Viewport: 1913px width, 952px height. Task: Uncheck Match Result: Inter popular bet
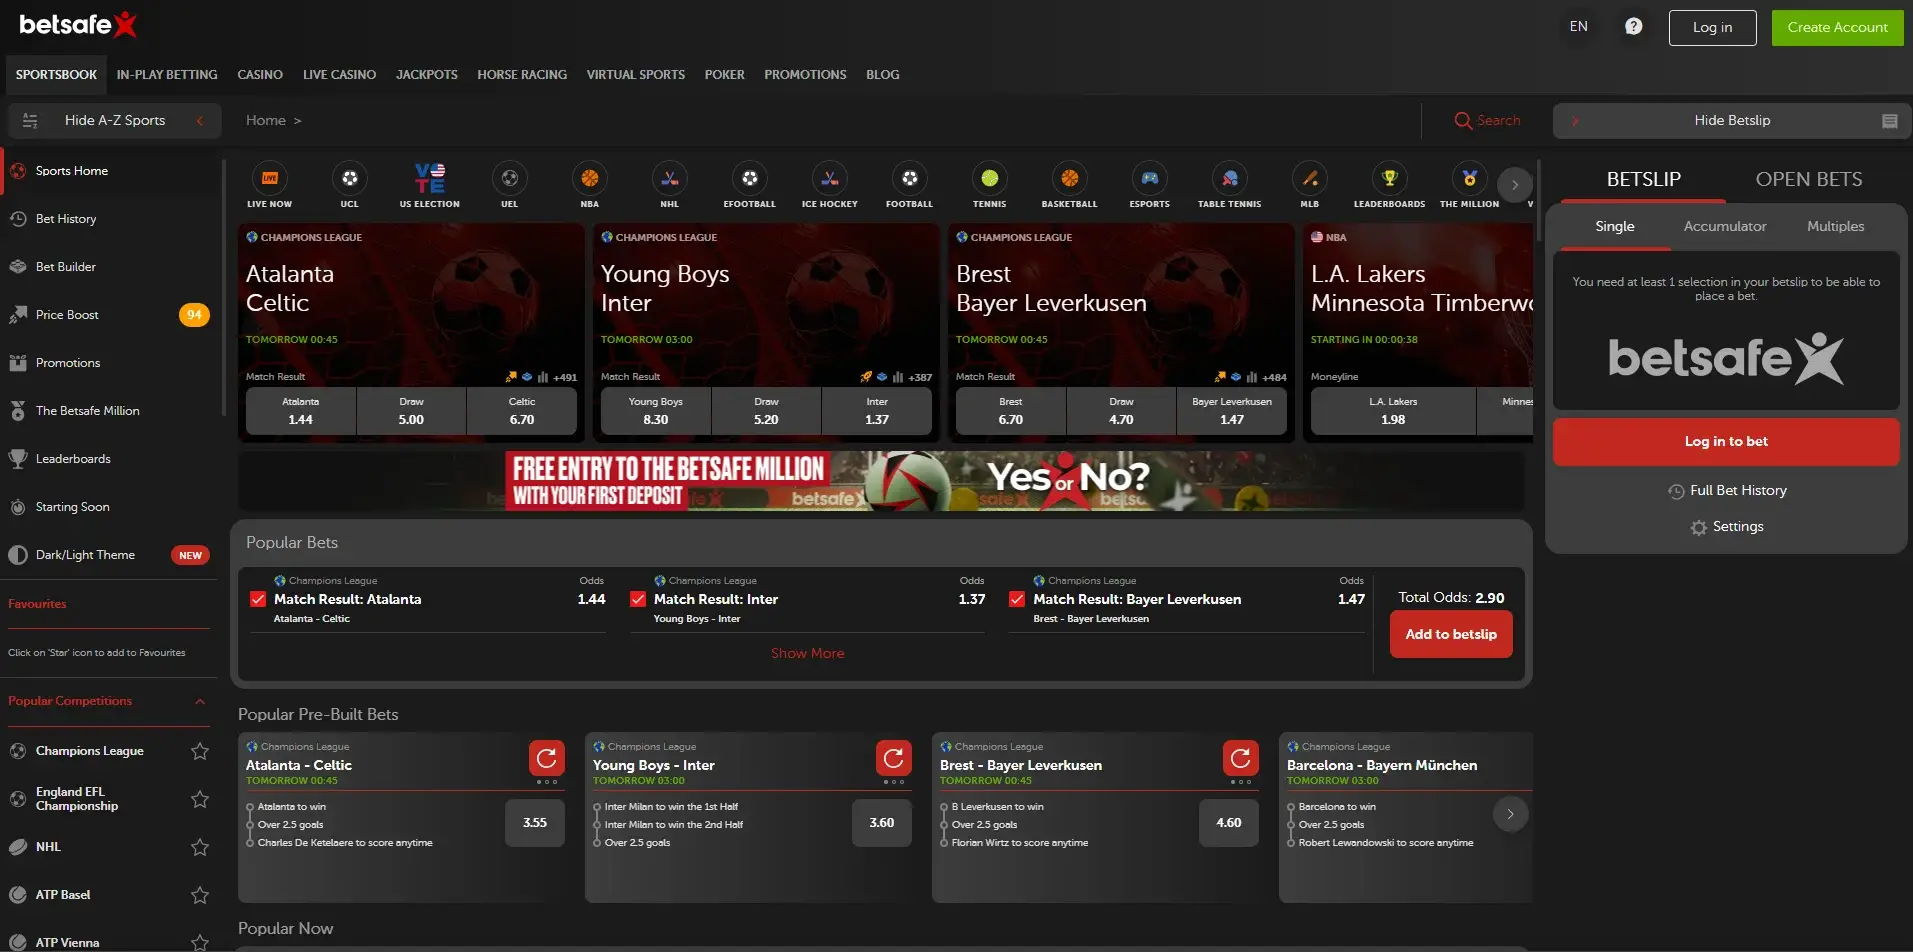point(638,599)
